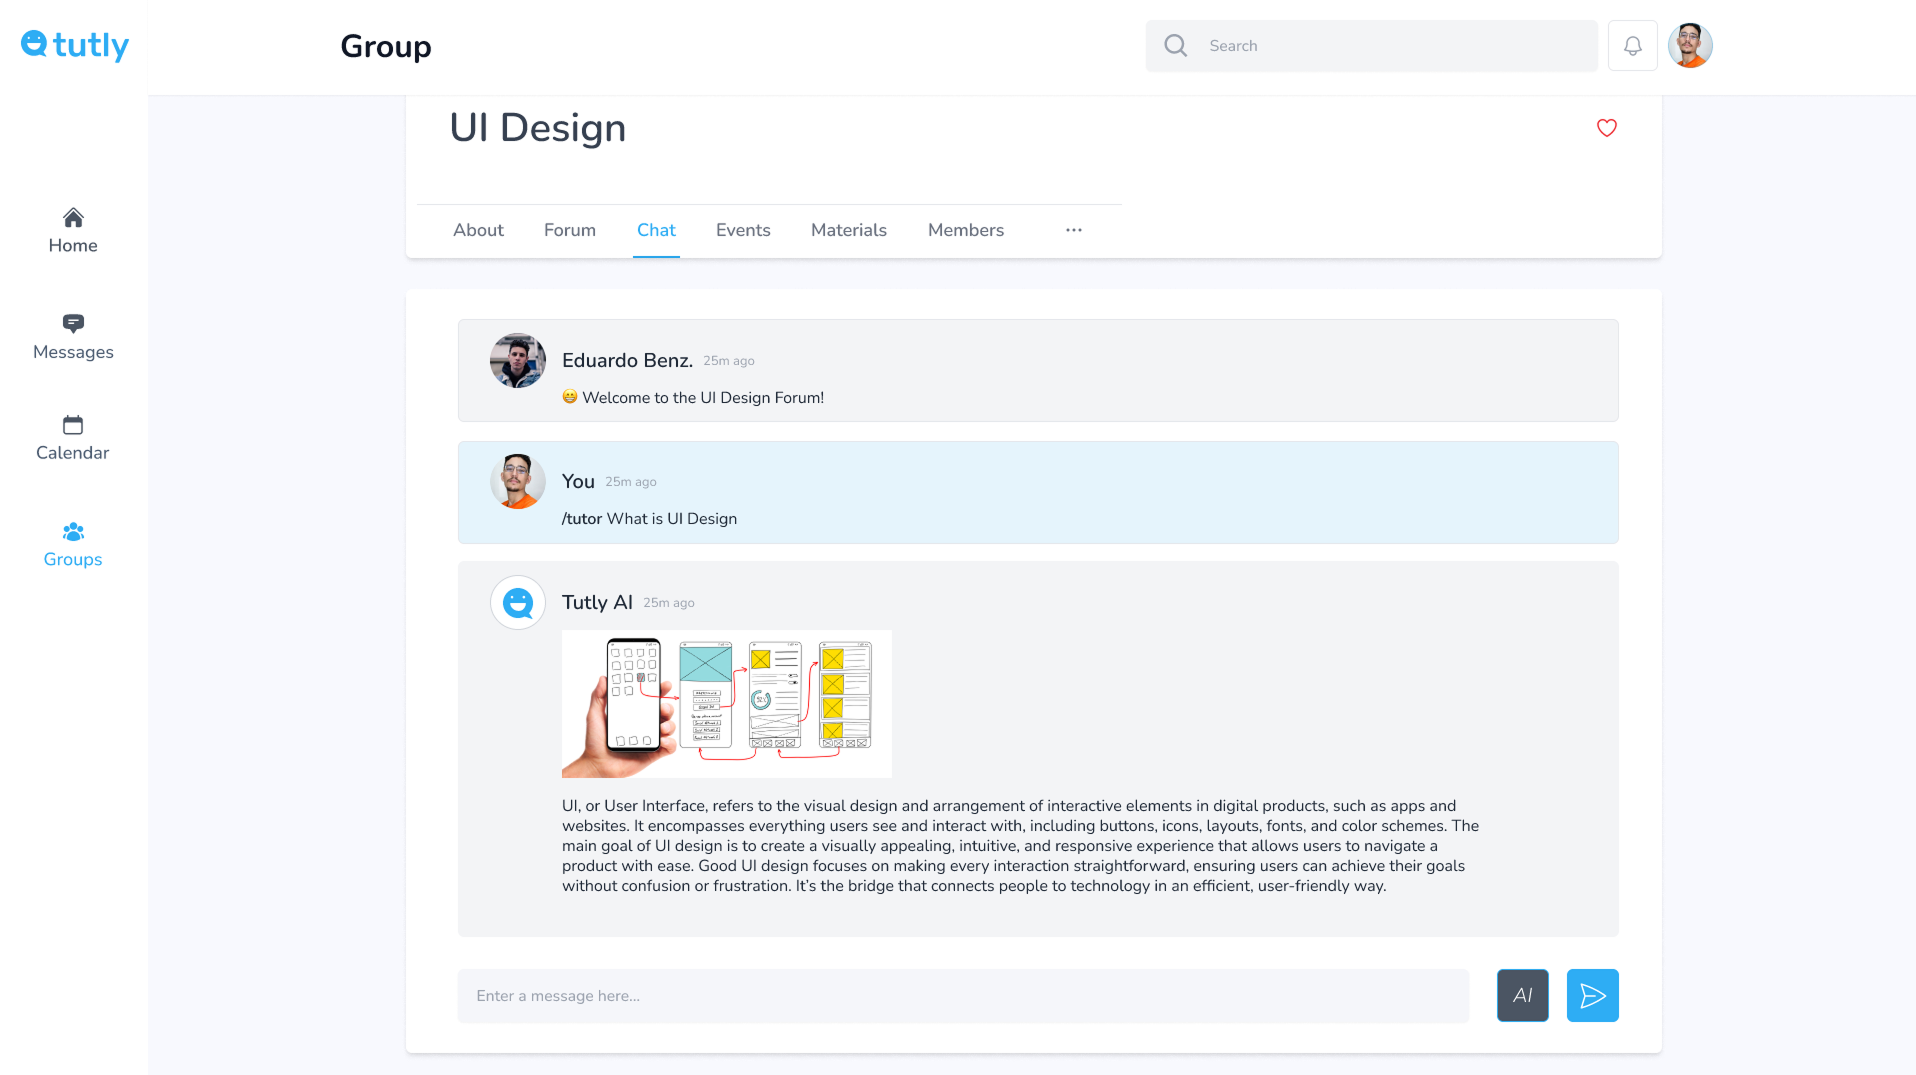Open the Calendar sidebar item

(73, 438)
